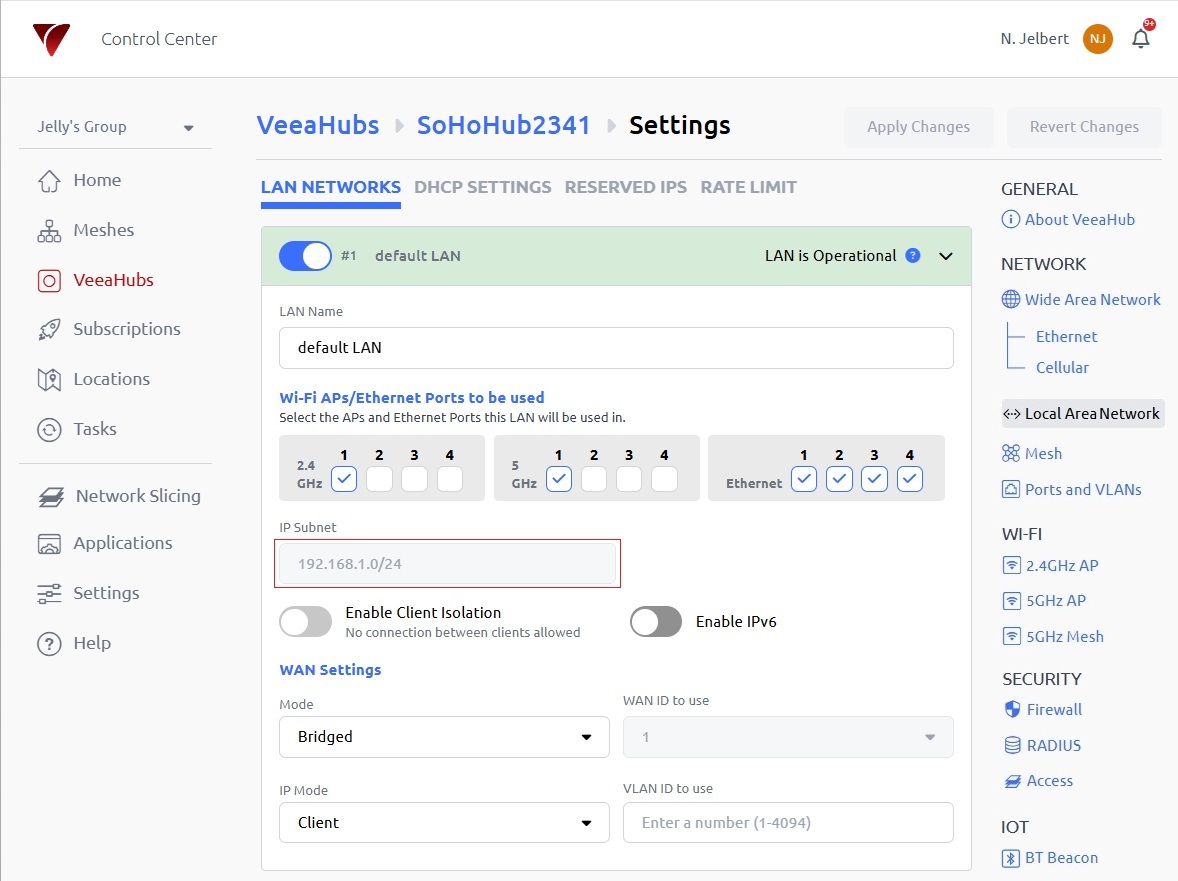The width and height of the screenshot is (1178, 881).
Task: Click the Veea logo icon
Action: point(51,39)
